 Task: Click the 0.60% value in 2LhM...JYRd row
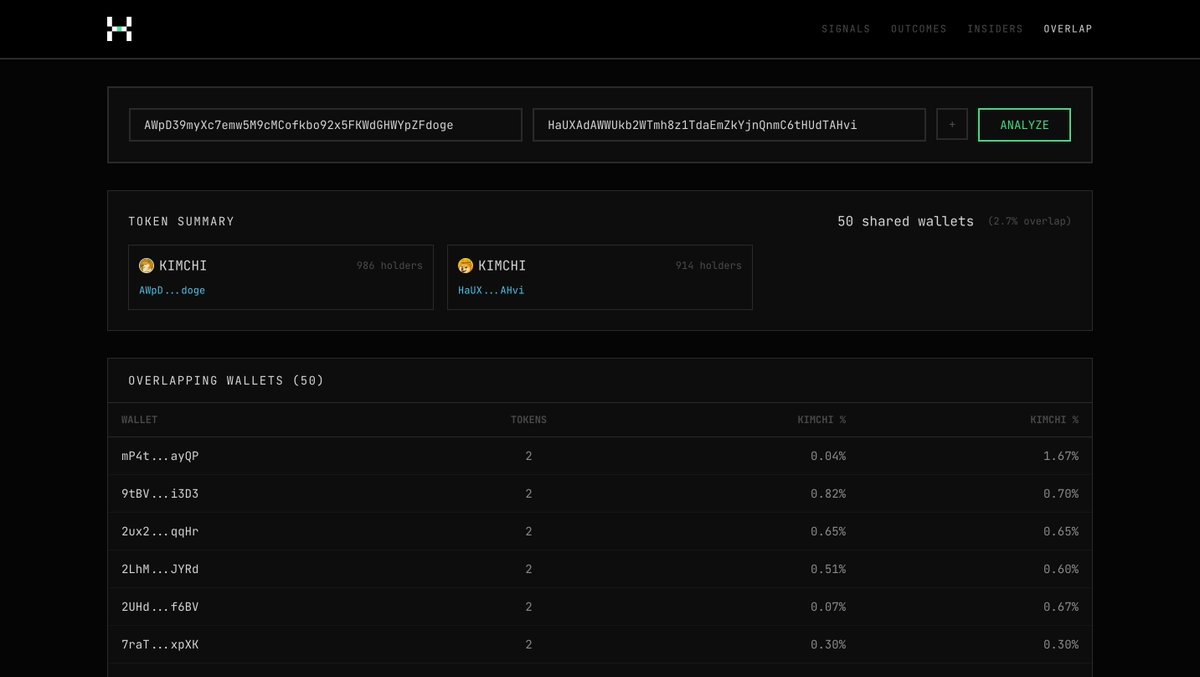[x=1061, y=569]
